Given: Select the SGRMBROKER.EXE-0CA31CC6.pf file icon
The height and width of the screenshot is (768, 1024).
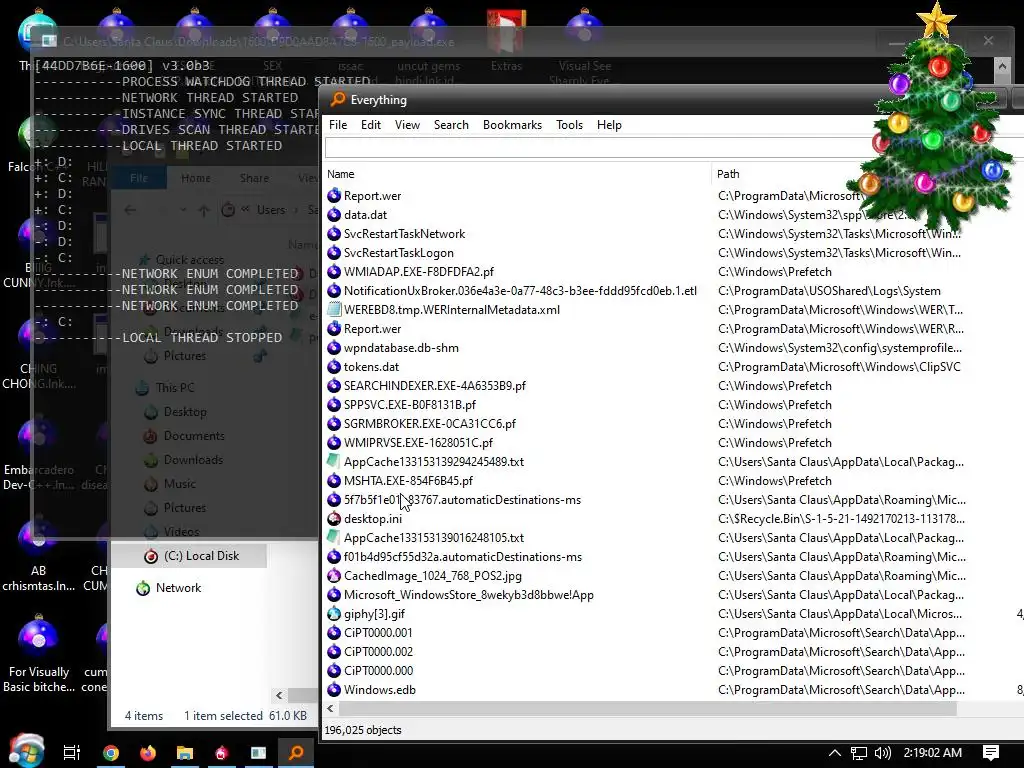Looking at the screenshot, I should tap(334, 424).
